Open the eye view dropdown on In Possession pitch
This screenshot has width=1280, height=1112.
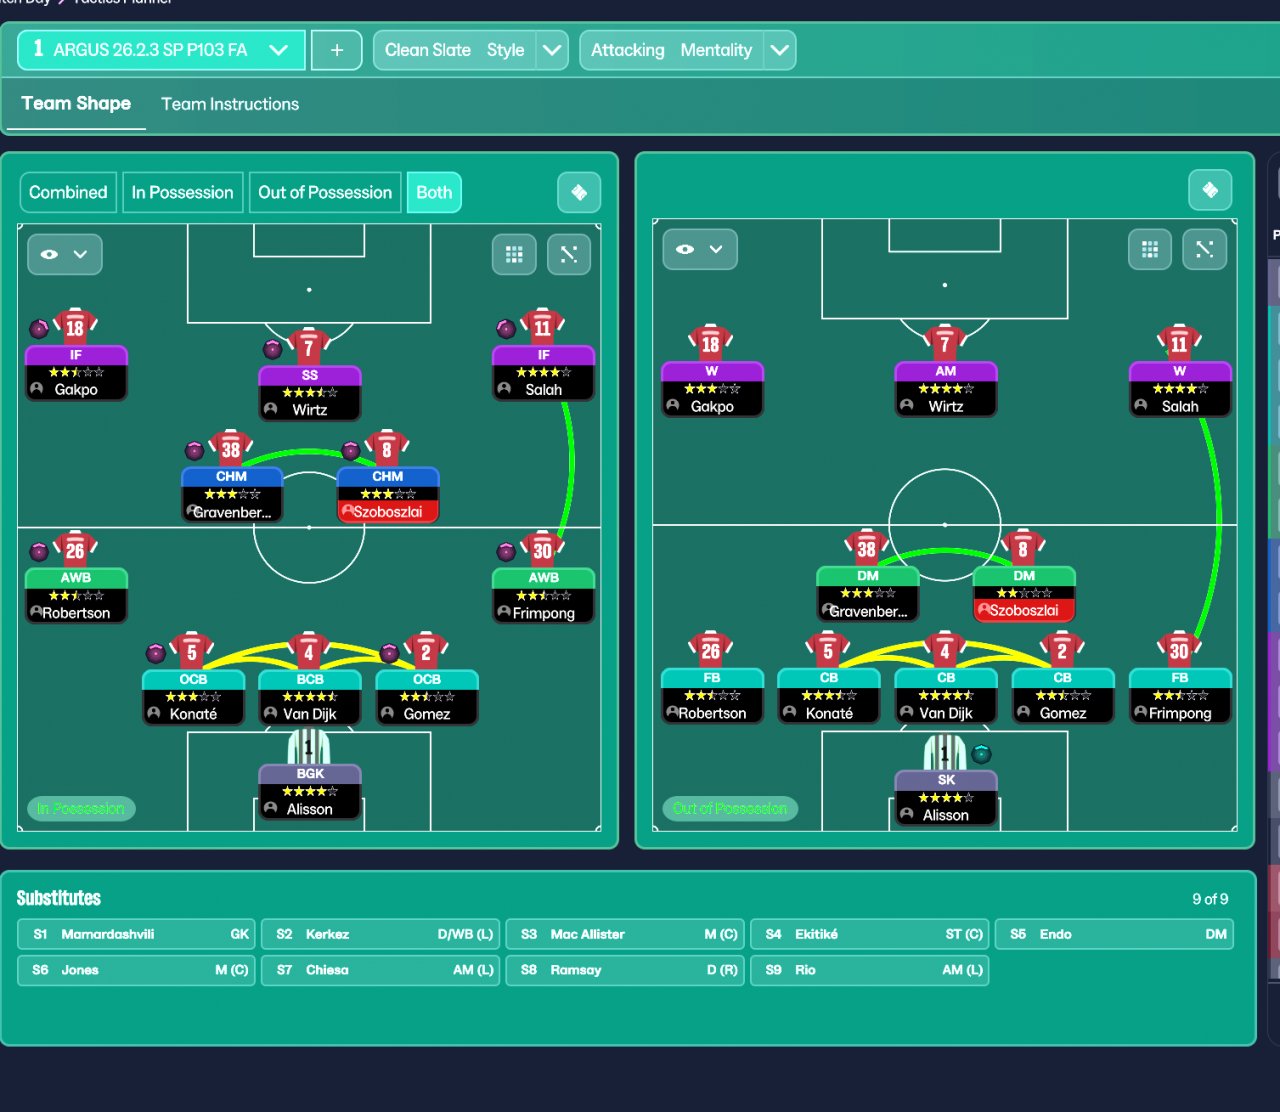click(65, 255)
